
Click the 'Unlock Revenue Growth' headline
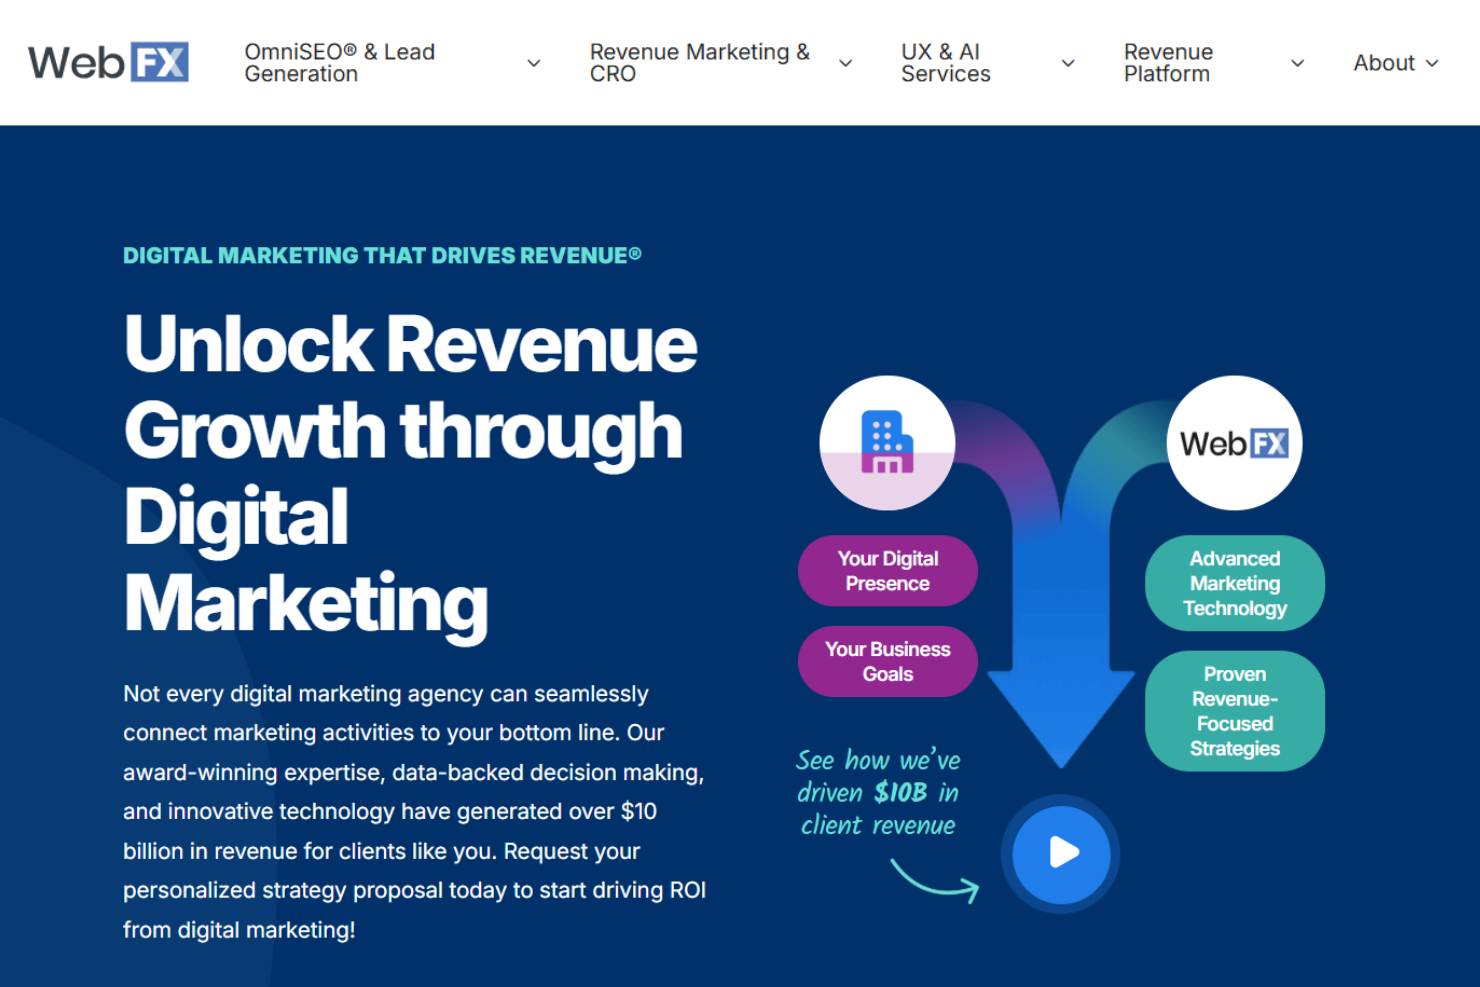(410, 473)
